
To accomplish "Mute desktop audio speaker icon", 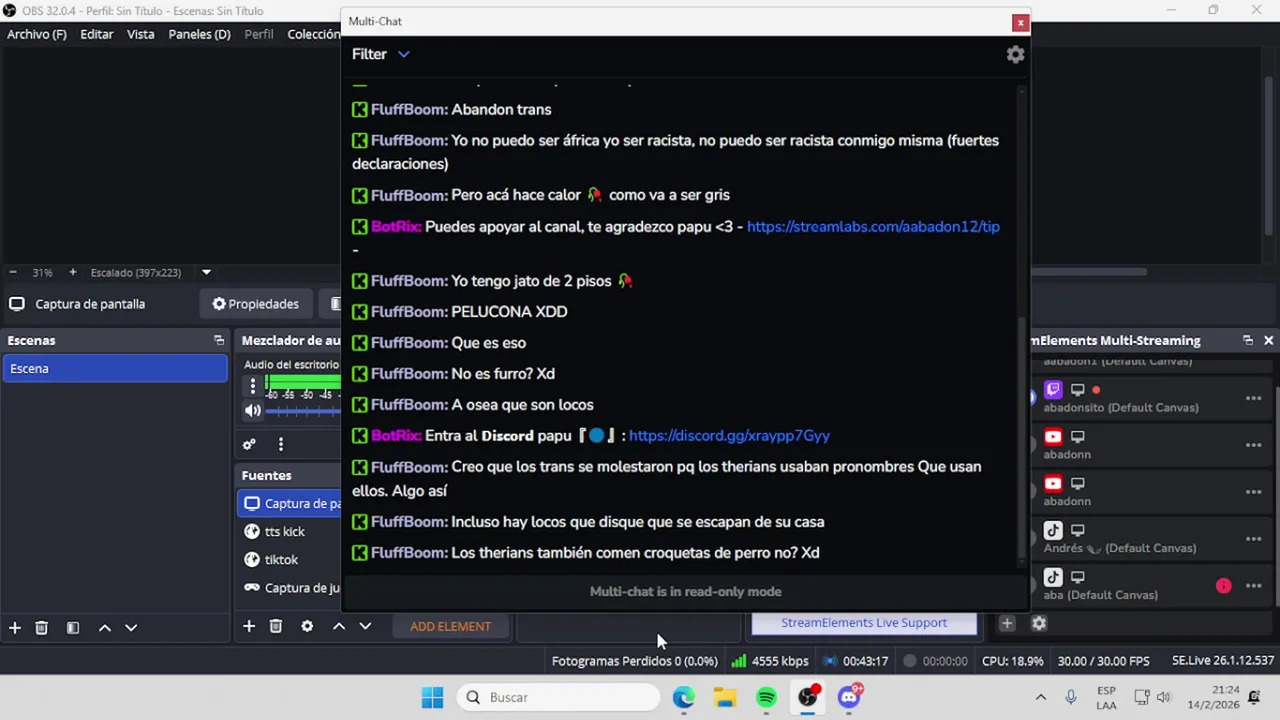I will click(253, 410).
